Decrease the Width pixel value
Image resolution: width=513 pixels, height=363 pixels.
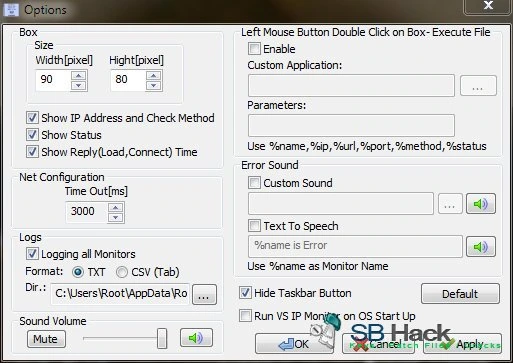pos(79,86)
